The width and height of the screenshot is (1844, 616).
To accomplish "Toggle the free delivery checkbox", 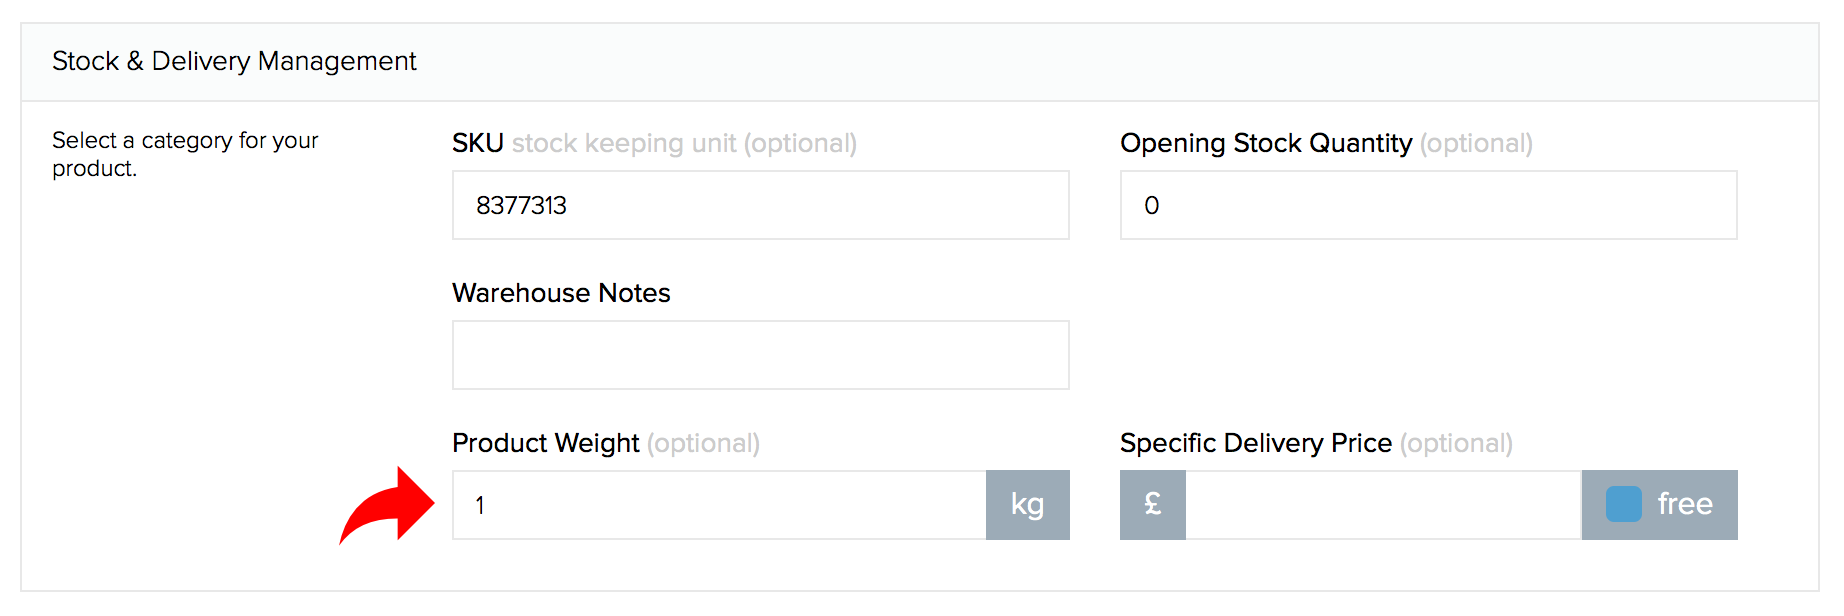I will [1624, 504].
